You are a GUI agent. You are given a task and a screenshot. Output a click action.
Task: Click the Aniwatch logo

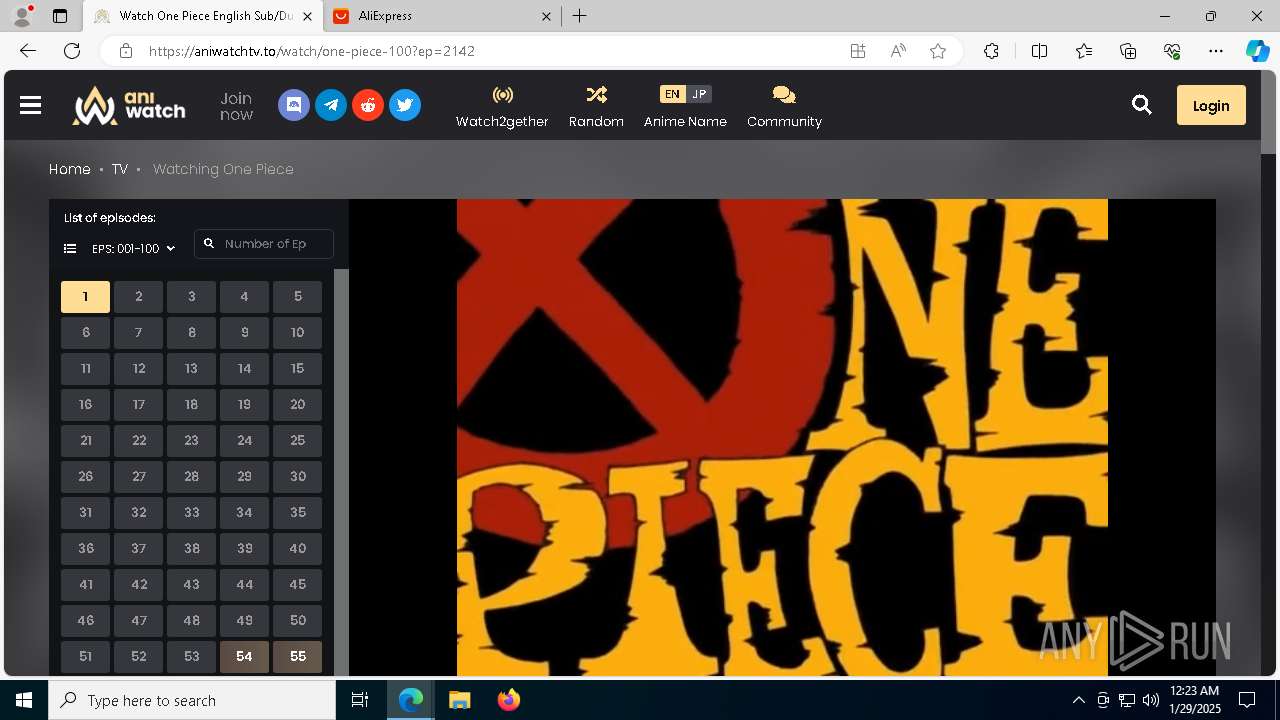coord(129,105)
